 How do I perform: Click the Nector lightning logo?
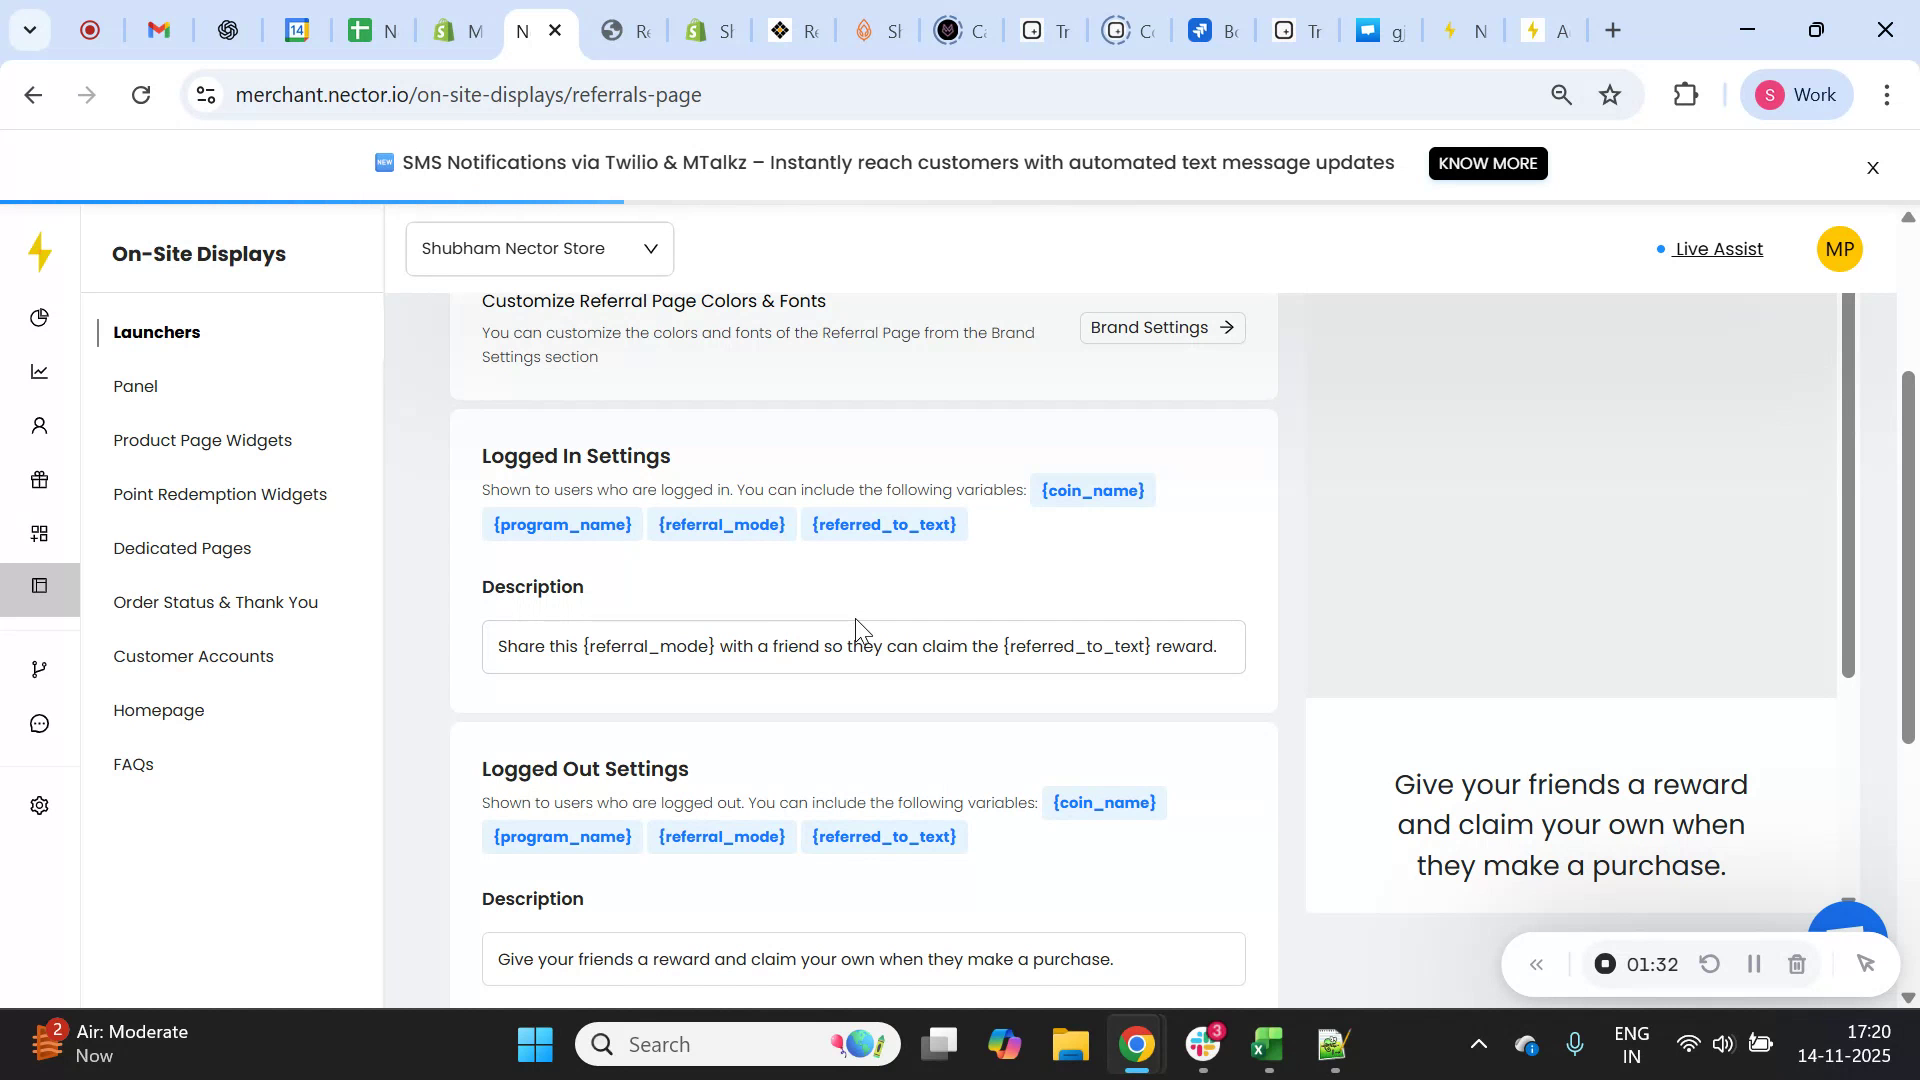(40, 252)
